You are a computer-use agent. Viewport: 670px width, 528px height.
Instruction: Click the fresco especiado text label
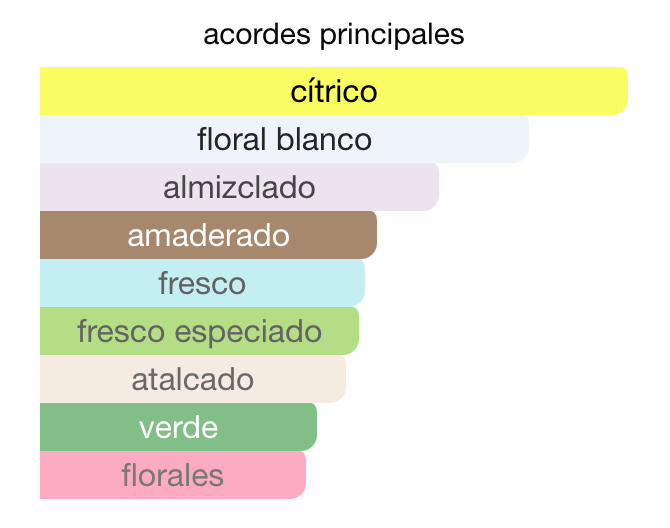coord(200,332)
